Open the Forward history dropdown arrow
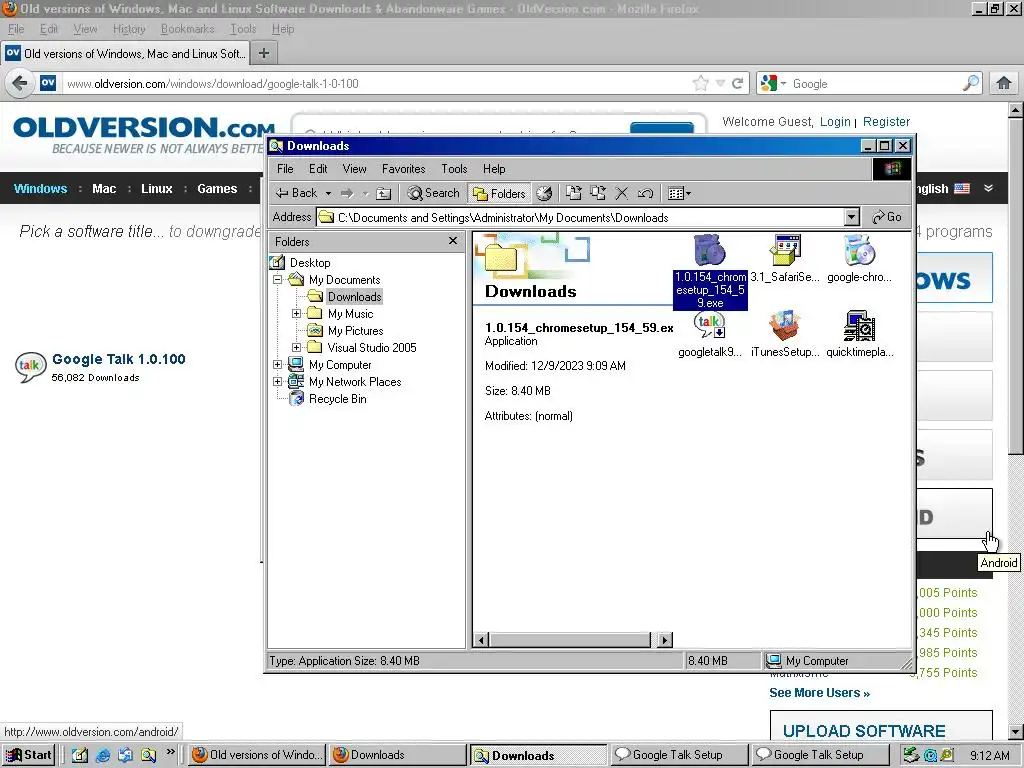This screenshot has height=768, width=1024. [x=366, y=193]
